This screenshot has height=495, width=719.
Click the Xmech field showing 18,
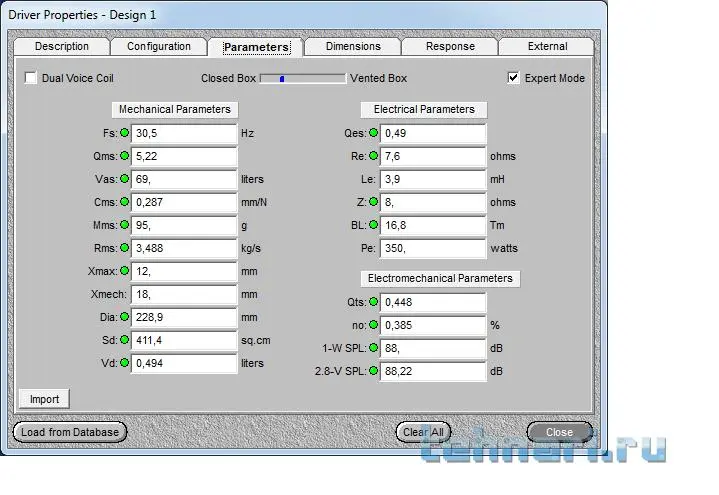coord(184,294)
